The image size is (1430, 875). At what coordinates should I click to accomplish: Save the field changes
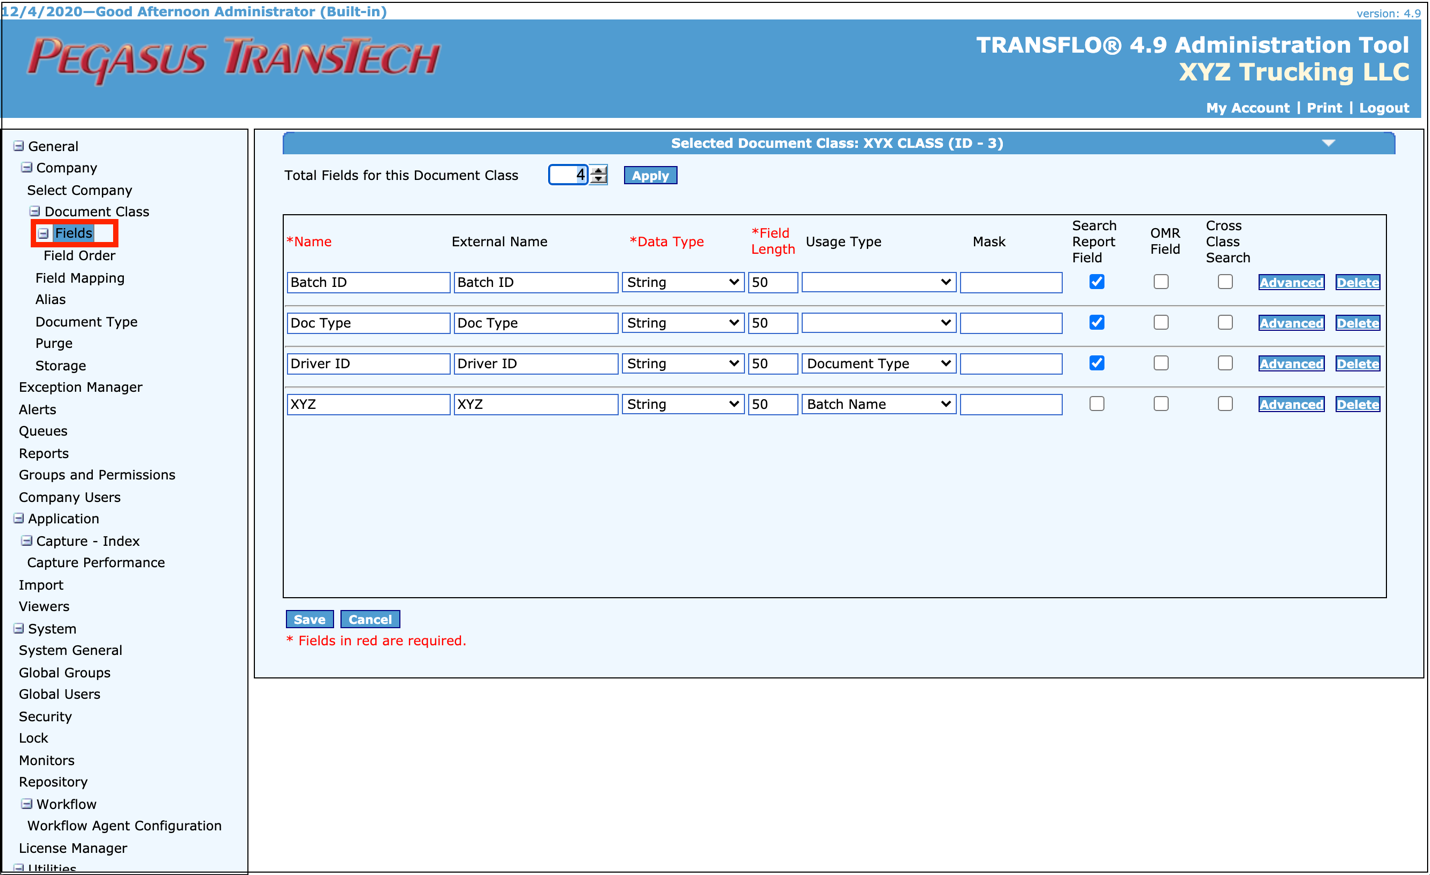coord(309,619)
